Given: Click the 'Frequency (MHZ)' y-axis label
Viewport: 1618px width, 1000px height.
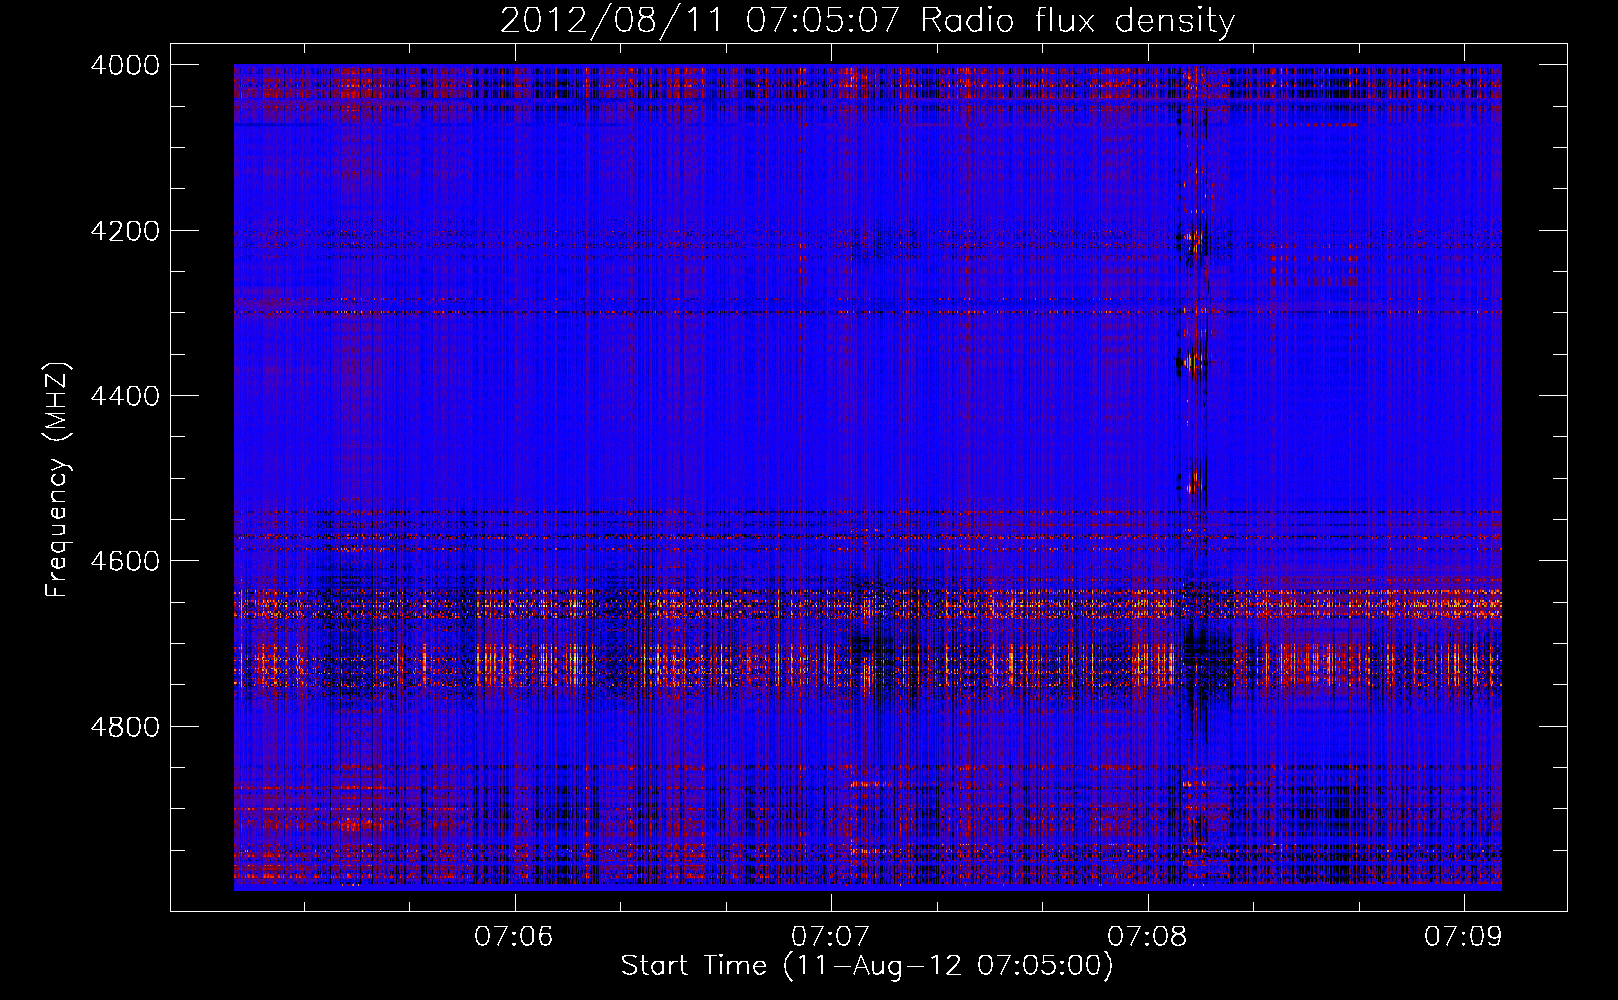Looking at the screenshot, I should pyautogui.click(x=58, y=480).
